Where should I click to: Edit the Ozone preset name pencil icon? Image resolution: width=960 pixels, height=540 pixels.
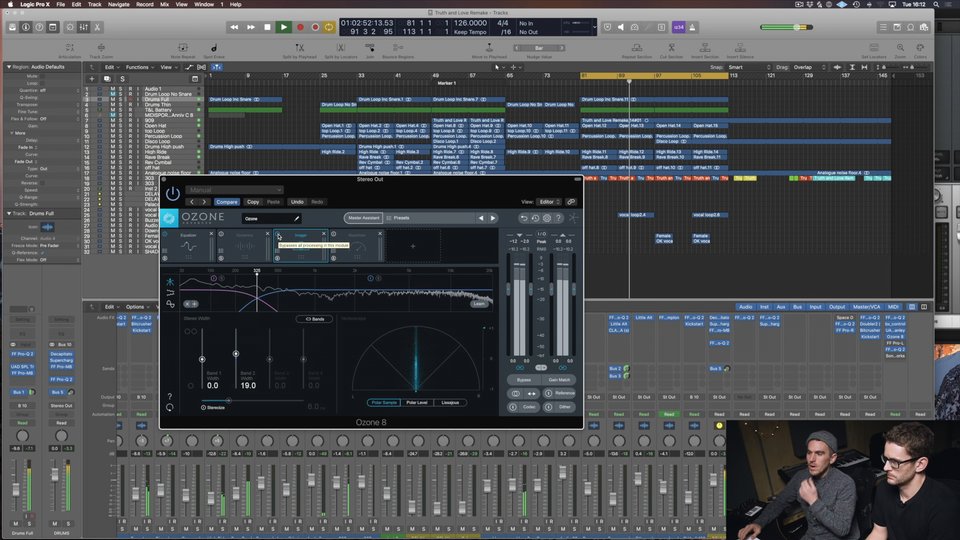point(297,219)
